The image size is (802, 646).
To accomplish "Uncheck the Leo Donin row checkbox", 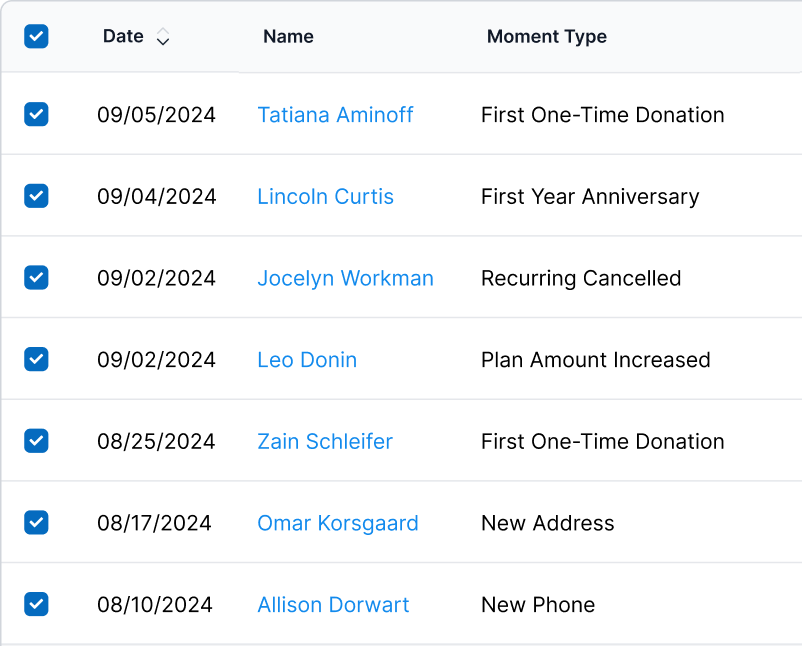I will point(36,359).
